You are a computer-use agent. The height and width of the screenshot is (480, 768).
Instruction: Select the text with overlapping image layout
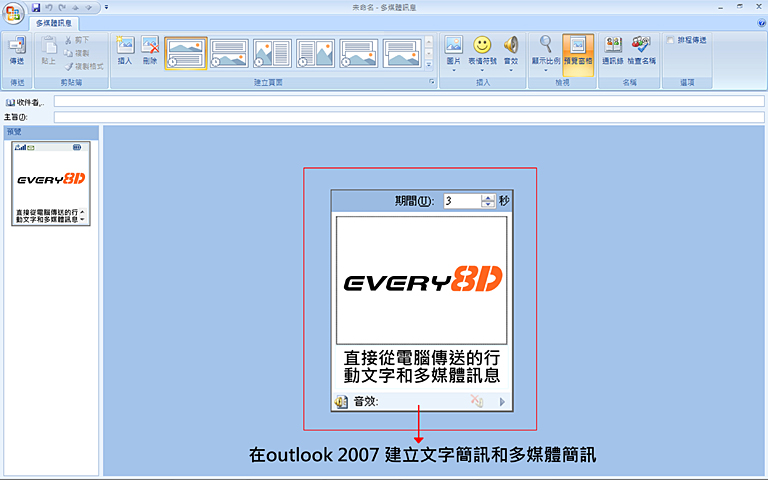pyautogui.click(x=359, y=53)
